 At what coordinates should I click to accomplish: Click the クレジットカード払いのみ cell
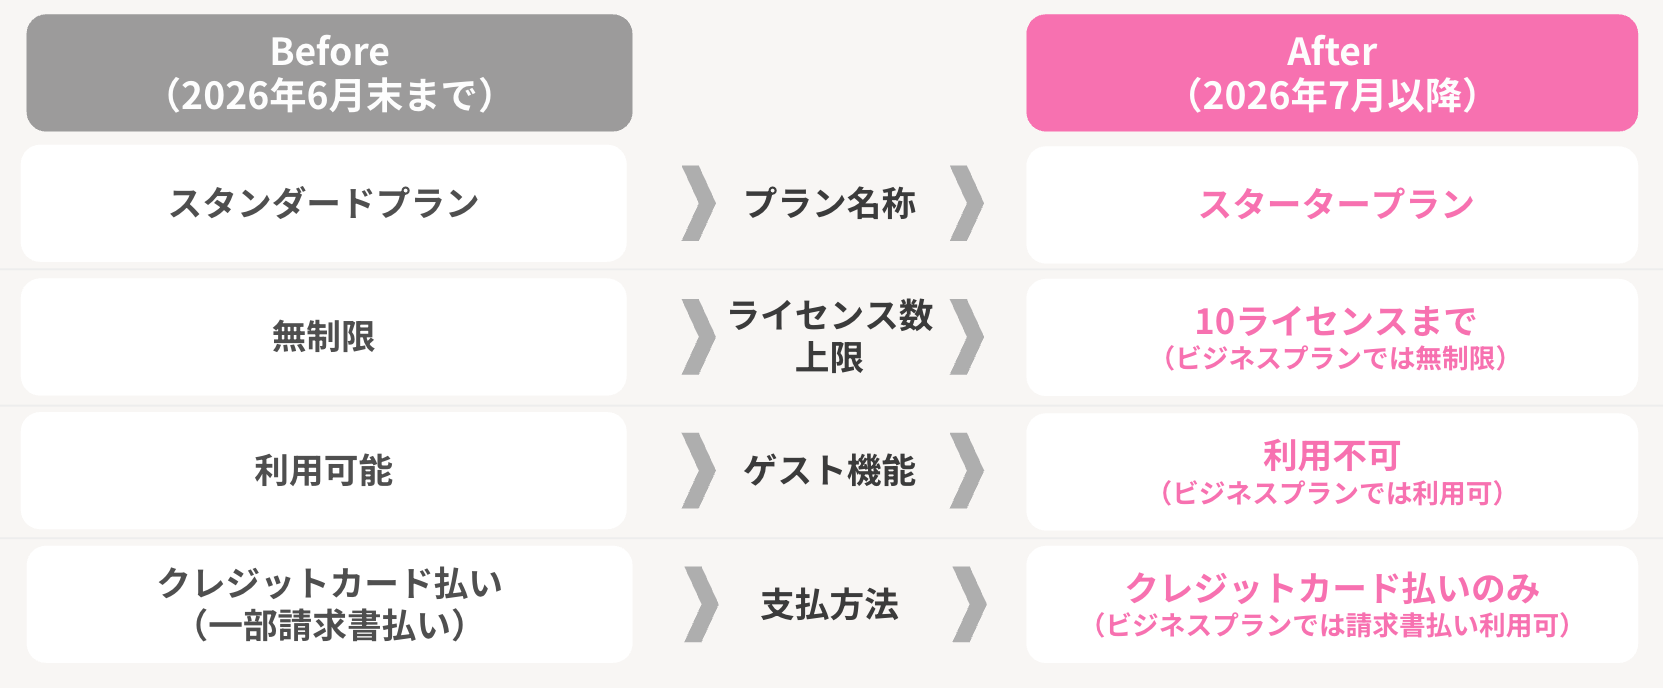click(x=1332, y=604)
